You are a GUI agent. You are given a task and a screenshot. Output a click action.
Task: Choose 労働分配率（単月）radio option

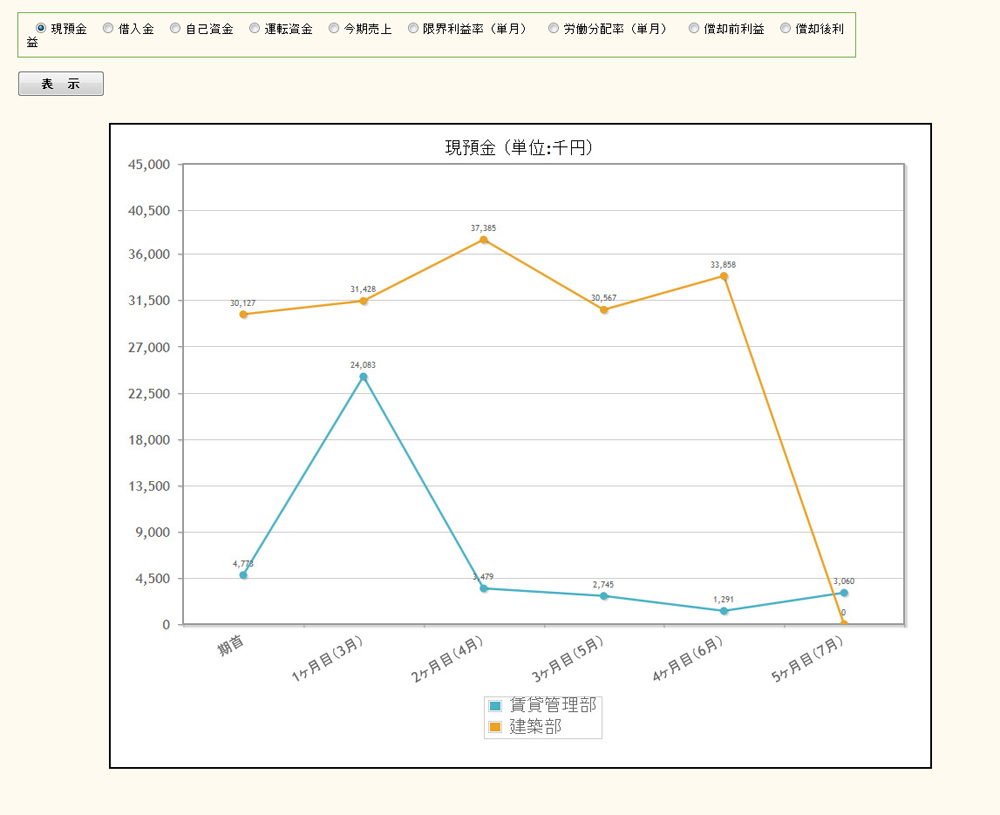tap(553, 28)
